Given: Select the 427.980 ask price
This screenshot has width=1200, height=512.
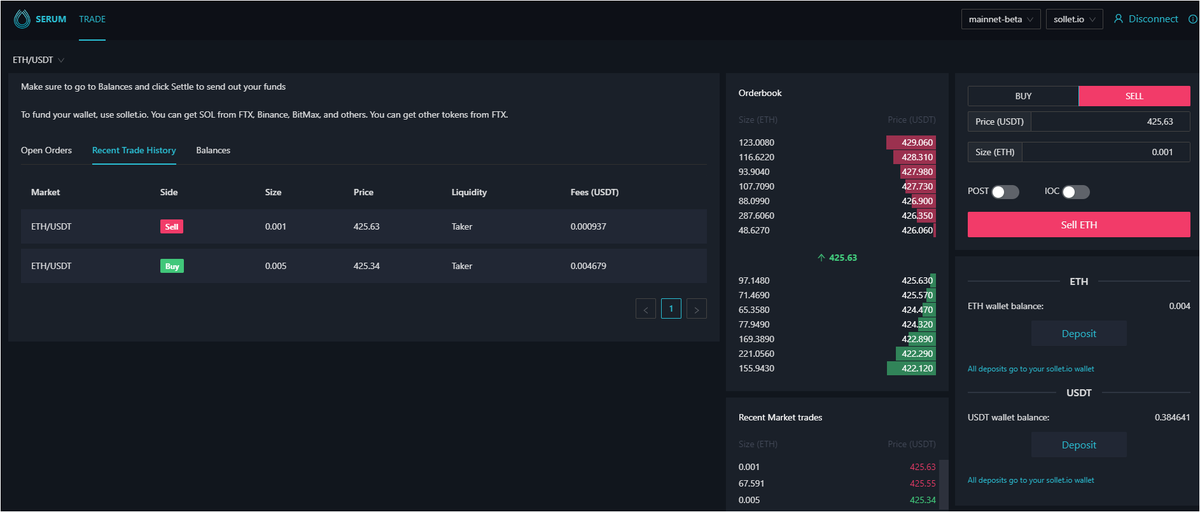Looking at the screenshot, I should click(917, 172).
